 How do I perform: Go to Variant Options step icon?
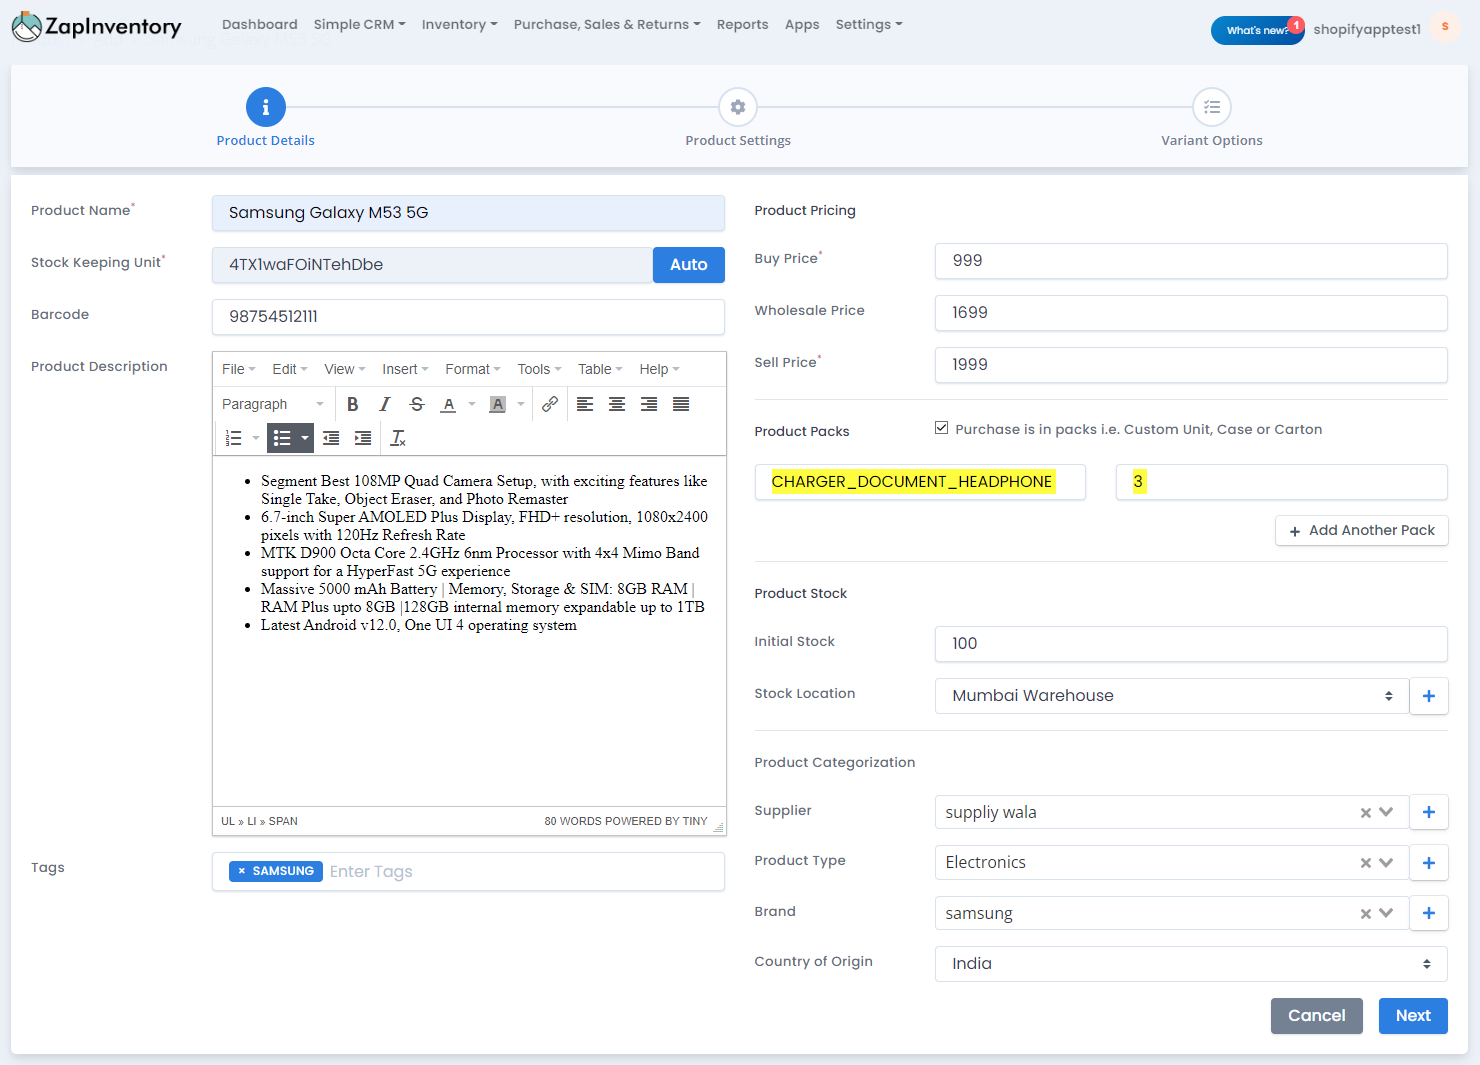tap(1212, 107)
